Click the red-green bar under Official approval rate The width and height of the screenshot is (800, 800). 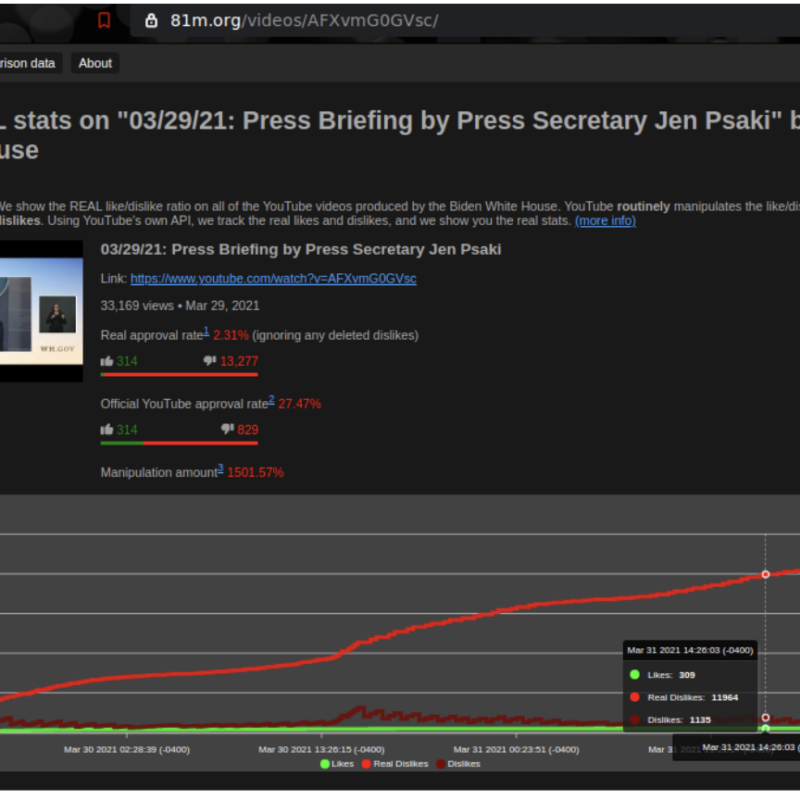coord(179,442)
